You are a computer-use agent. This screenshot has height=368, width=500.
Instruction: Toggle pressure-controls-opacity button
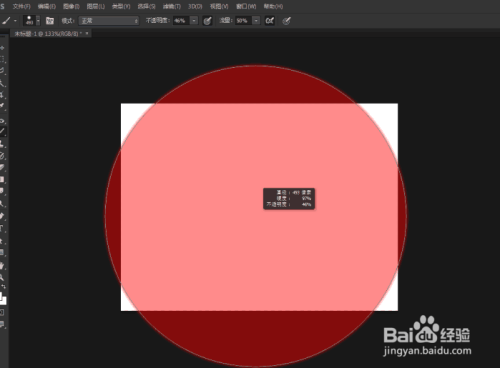[207, 21]
